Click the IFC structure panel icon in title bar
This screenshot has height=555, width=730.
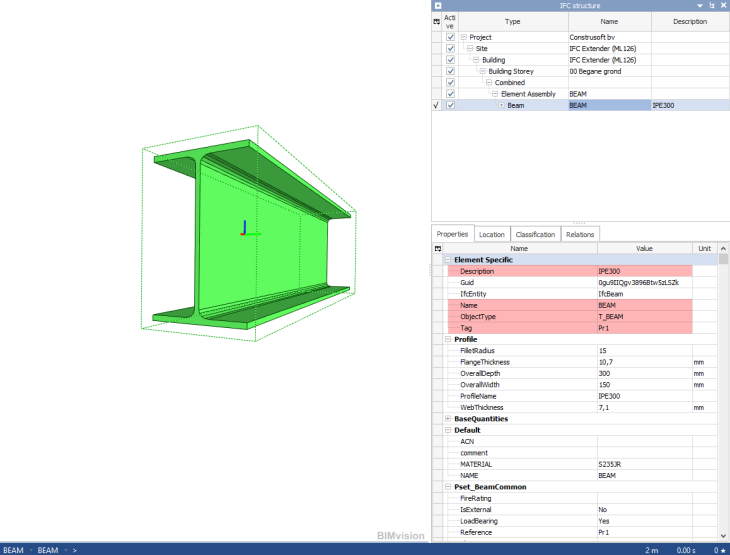coord(438,6)
